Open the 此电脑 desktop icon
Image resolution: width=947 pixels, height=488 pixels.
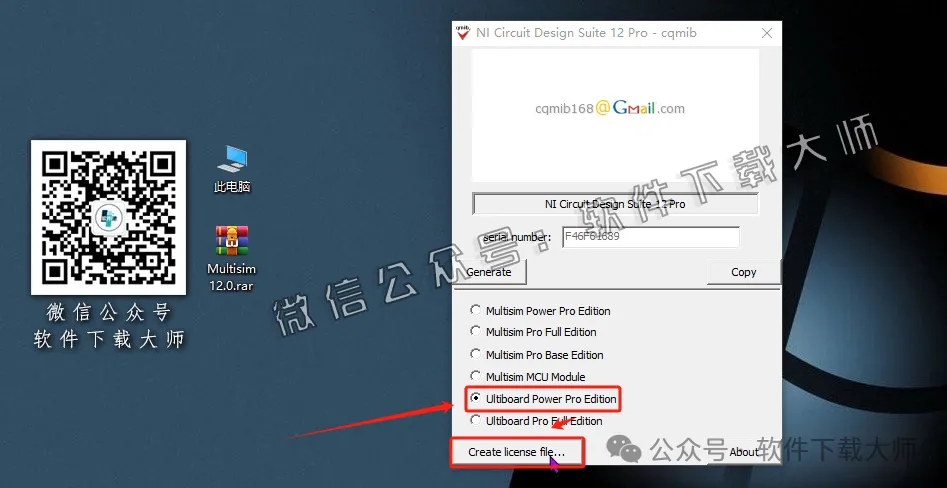coord(232,169)
